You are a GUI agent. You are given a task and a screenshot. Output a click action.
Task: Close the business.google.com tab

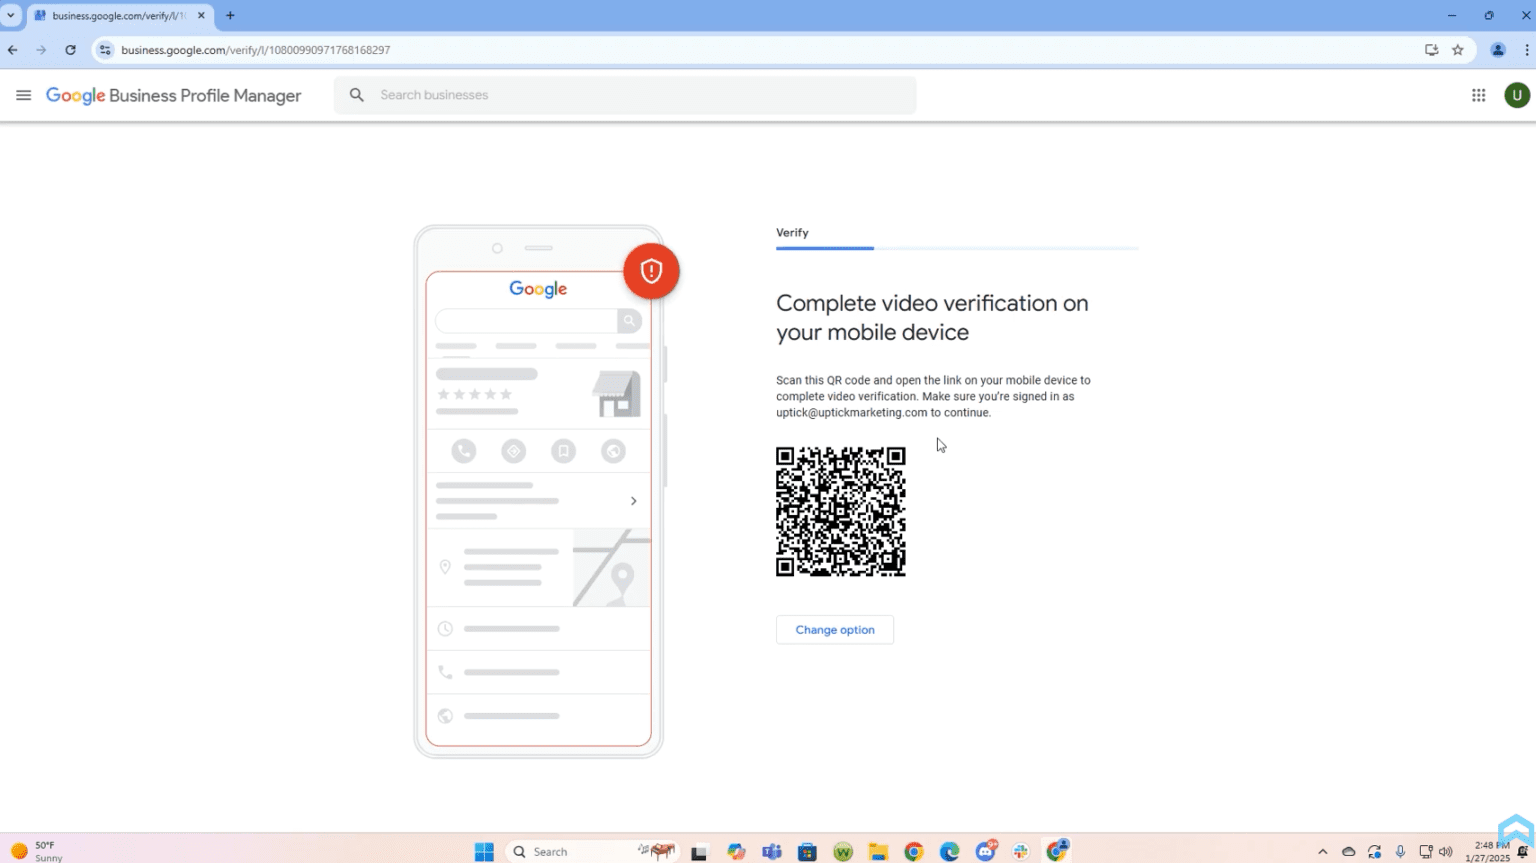pyautogui.click(x=201, y=16)
